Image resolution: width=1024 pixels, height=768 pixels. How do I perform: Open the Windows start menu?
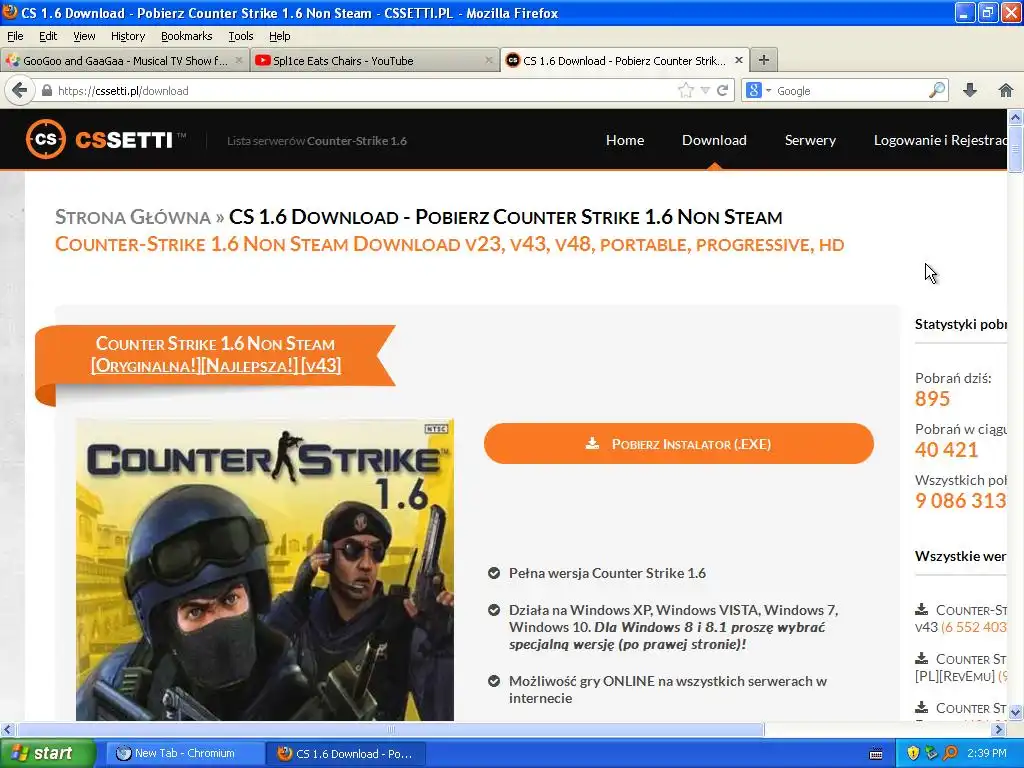point(47,753)
